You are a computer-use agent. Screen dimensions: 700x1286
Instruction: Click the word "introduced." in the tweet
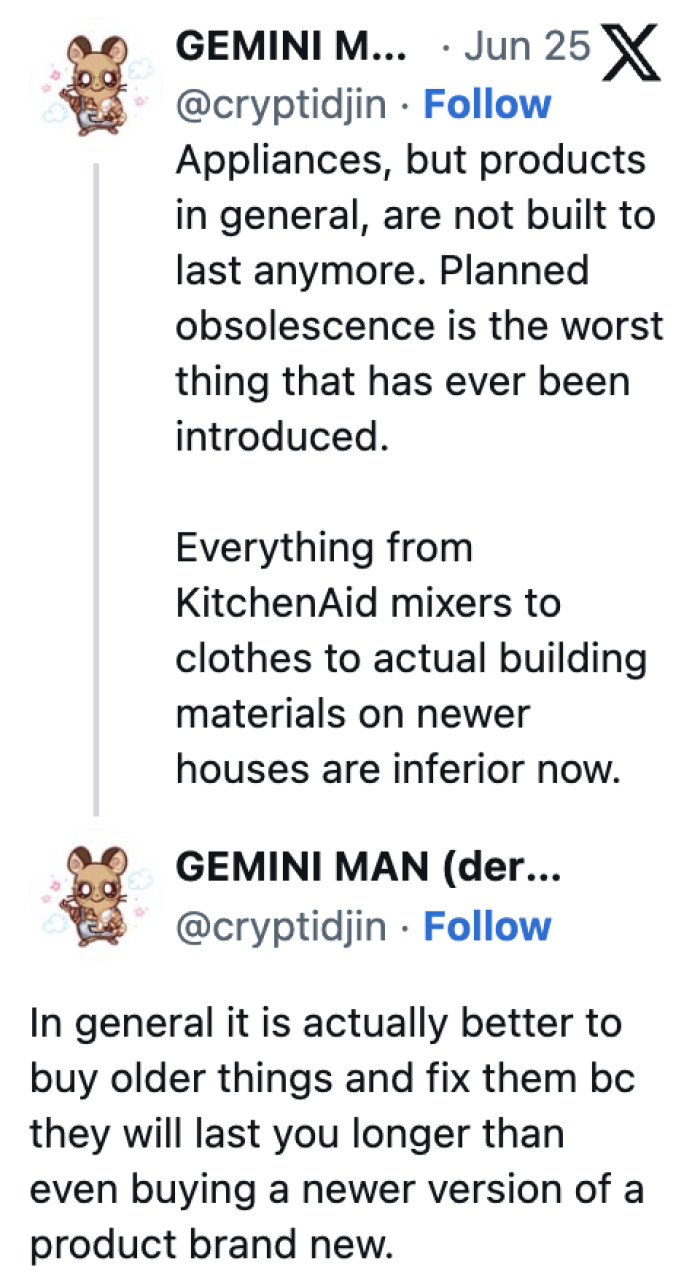pyautogui.click(x=281, y=438)
